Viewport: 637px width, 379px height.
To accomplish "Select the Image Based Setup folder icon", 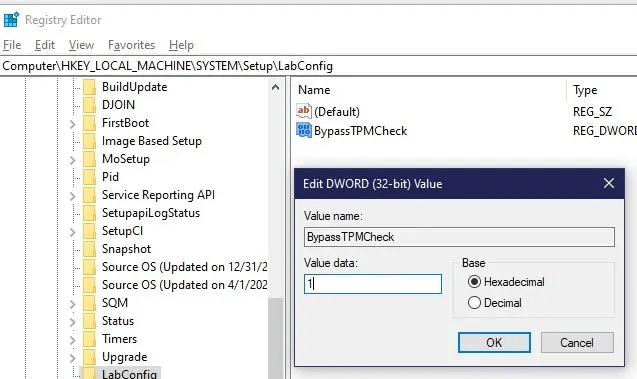I will pos(89,141).
